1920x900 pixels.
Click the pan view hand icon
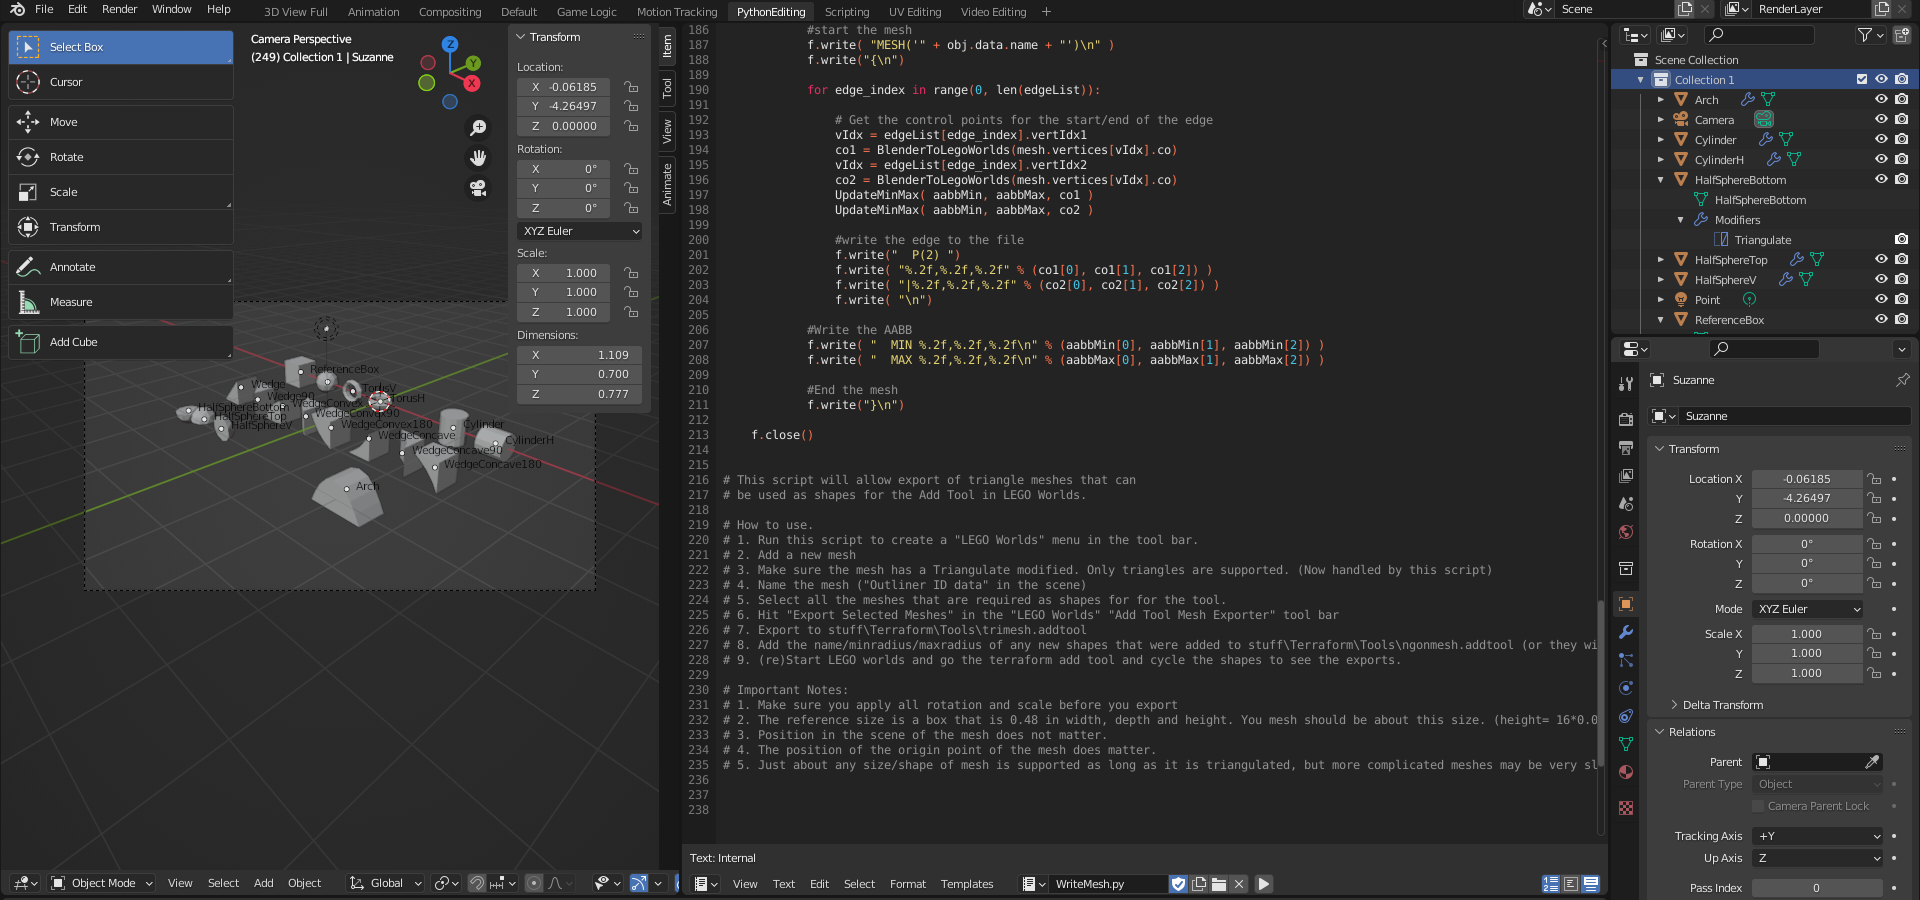click(x=479, y=158)
